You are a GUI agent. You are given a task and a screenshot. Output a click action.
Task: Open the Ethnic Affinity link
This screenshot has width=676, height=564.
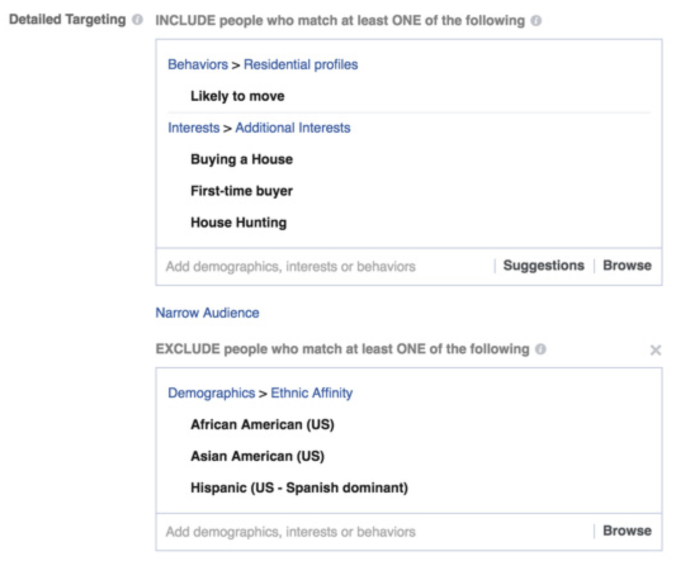pyautogui.click(x=311, y=393)
